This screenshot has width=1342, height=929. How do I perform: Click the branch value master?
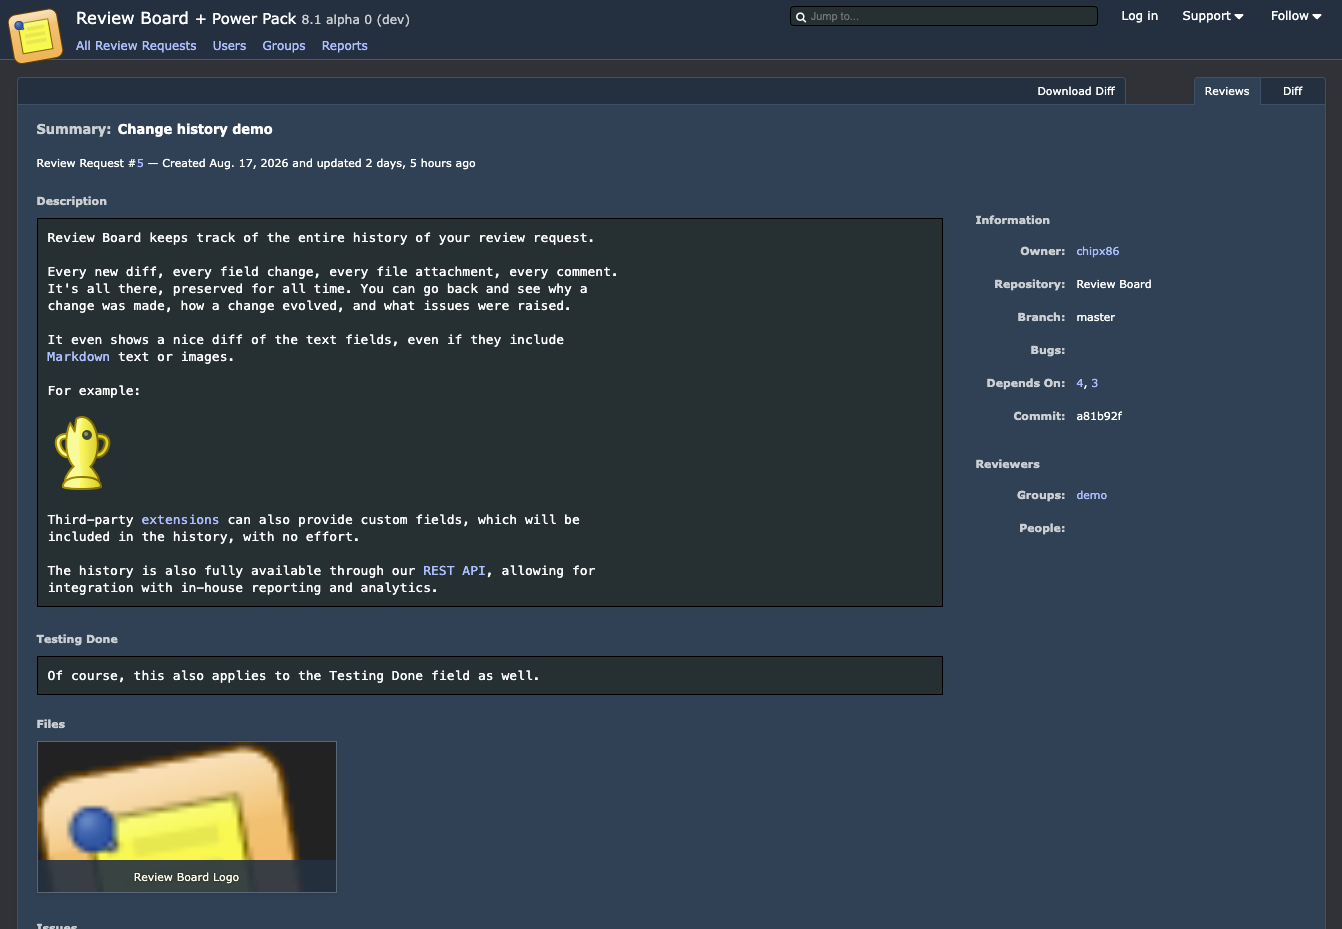point(1095,317)
